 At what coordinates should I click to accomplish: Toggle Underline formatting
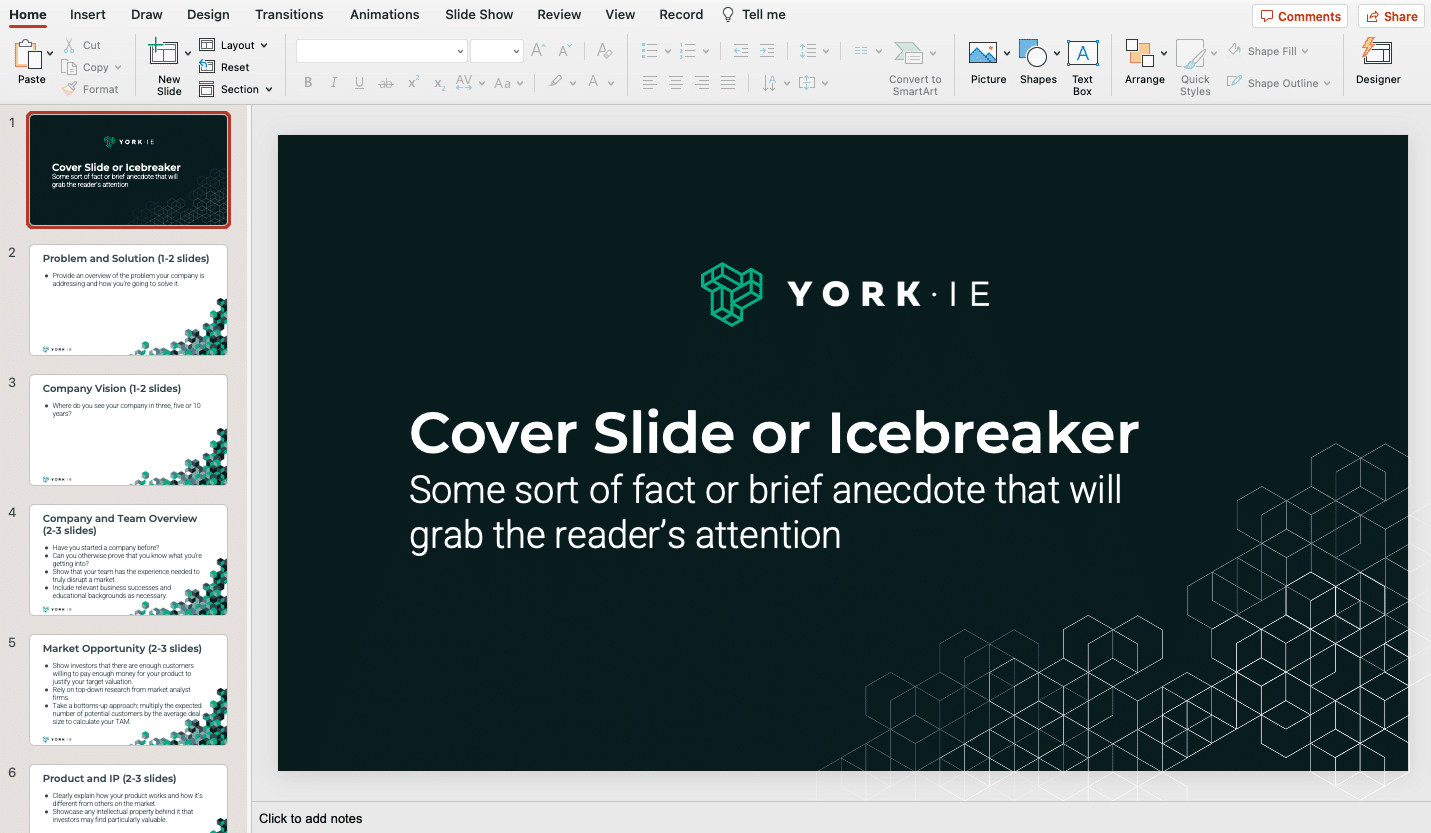[360, 83]
